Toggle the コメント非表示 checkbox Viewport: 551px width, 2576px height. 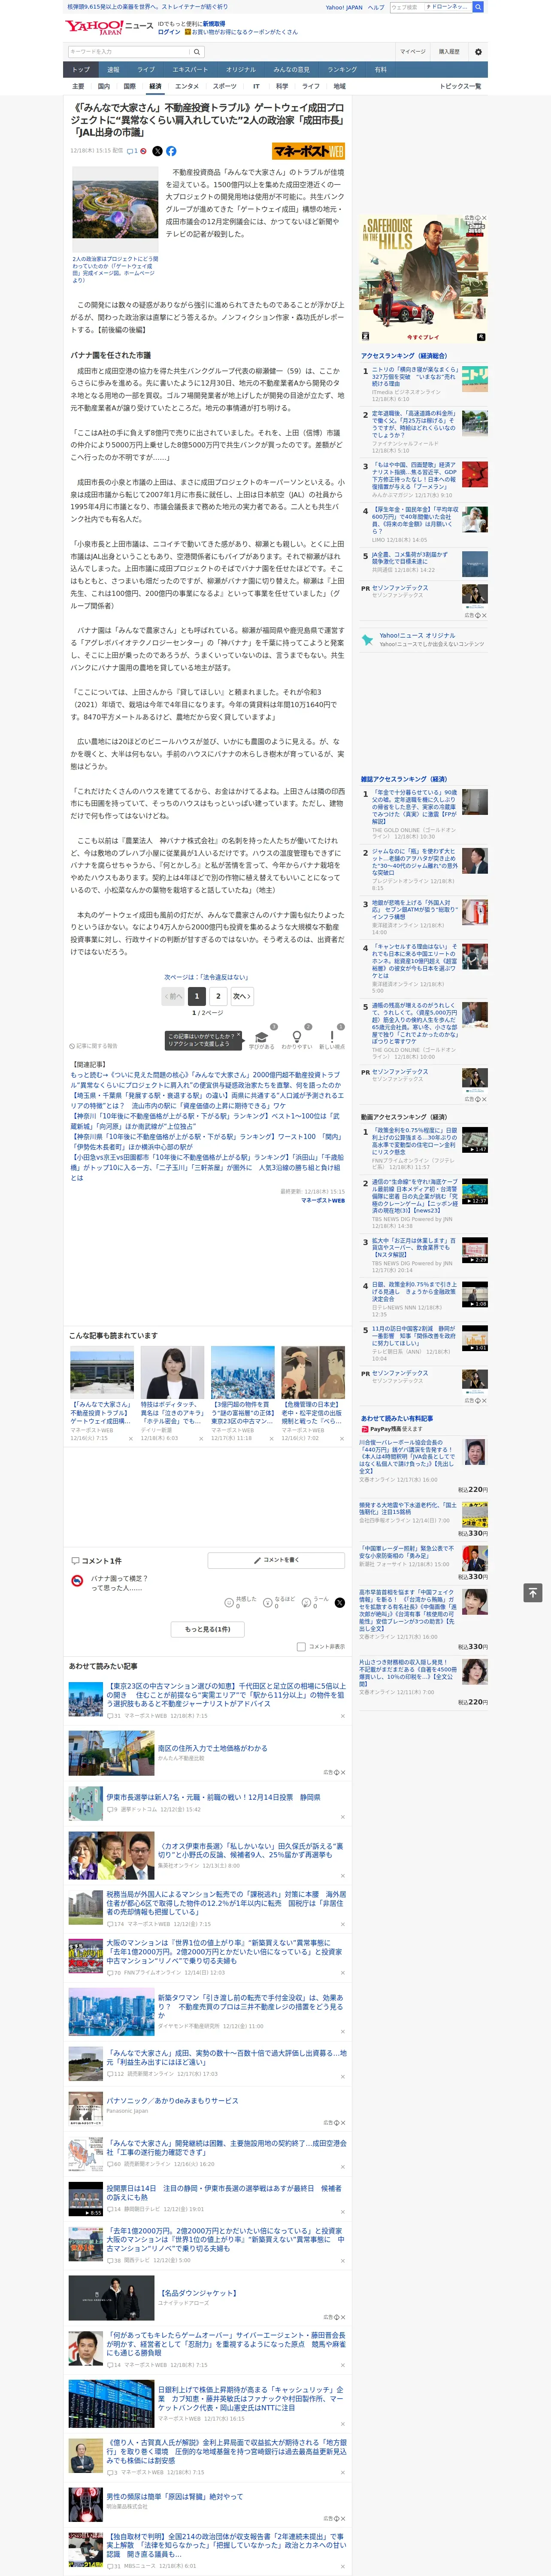301,1647
